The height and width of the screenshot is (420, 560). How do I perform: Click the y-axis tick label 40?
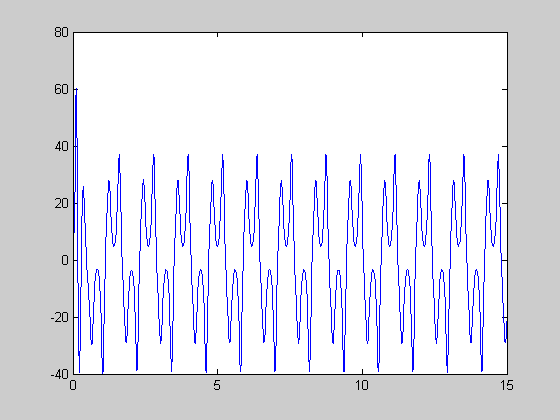[61, 146]
